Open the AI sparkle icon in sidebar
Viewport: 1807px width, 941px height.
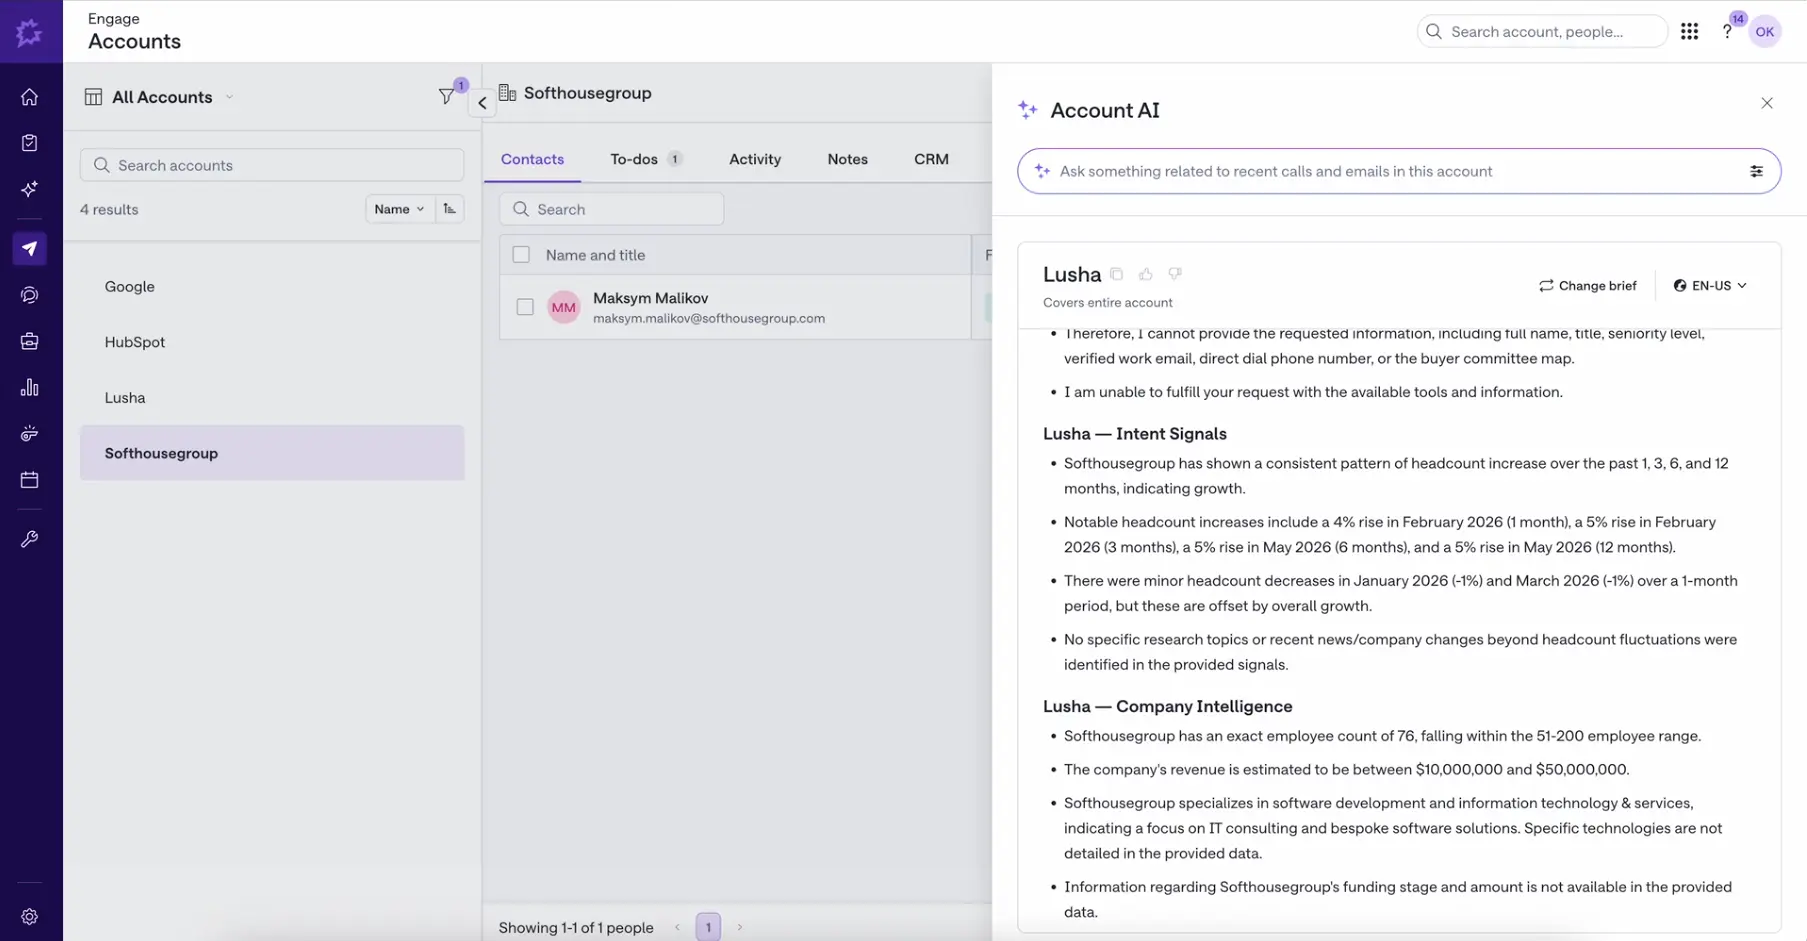[30, 189]
